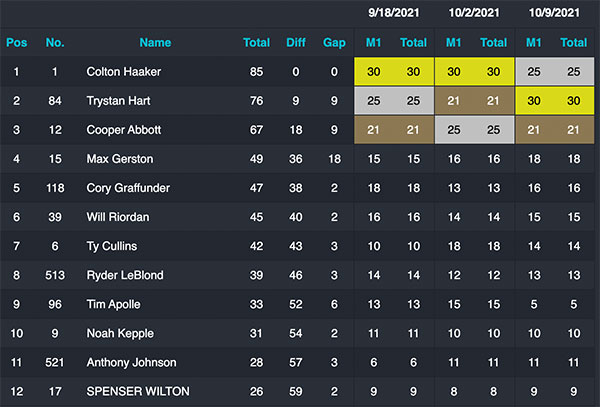Select the 10/9/2021 date header
Image resolution: width=600 pixels, height=407 pixels.
(554, 13)
